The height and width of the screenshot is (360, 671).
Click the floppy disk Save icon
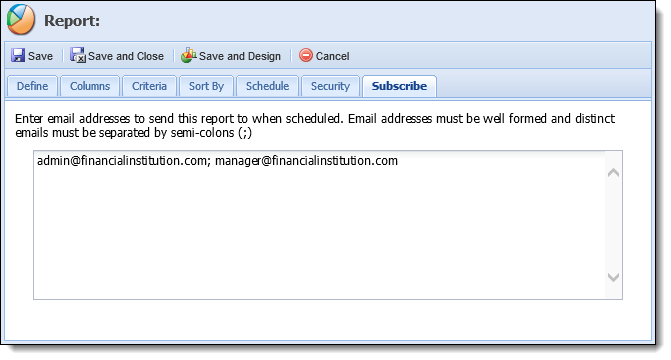(18, 56)
